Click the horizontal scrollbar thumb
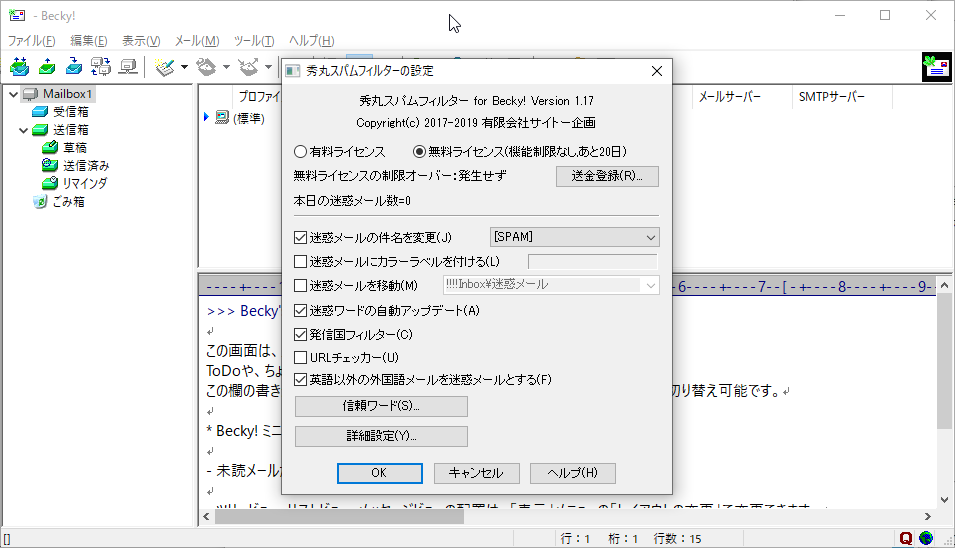The height and width of the screenshot is (548, 955). tap(339, 516)
